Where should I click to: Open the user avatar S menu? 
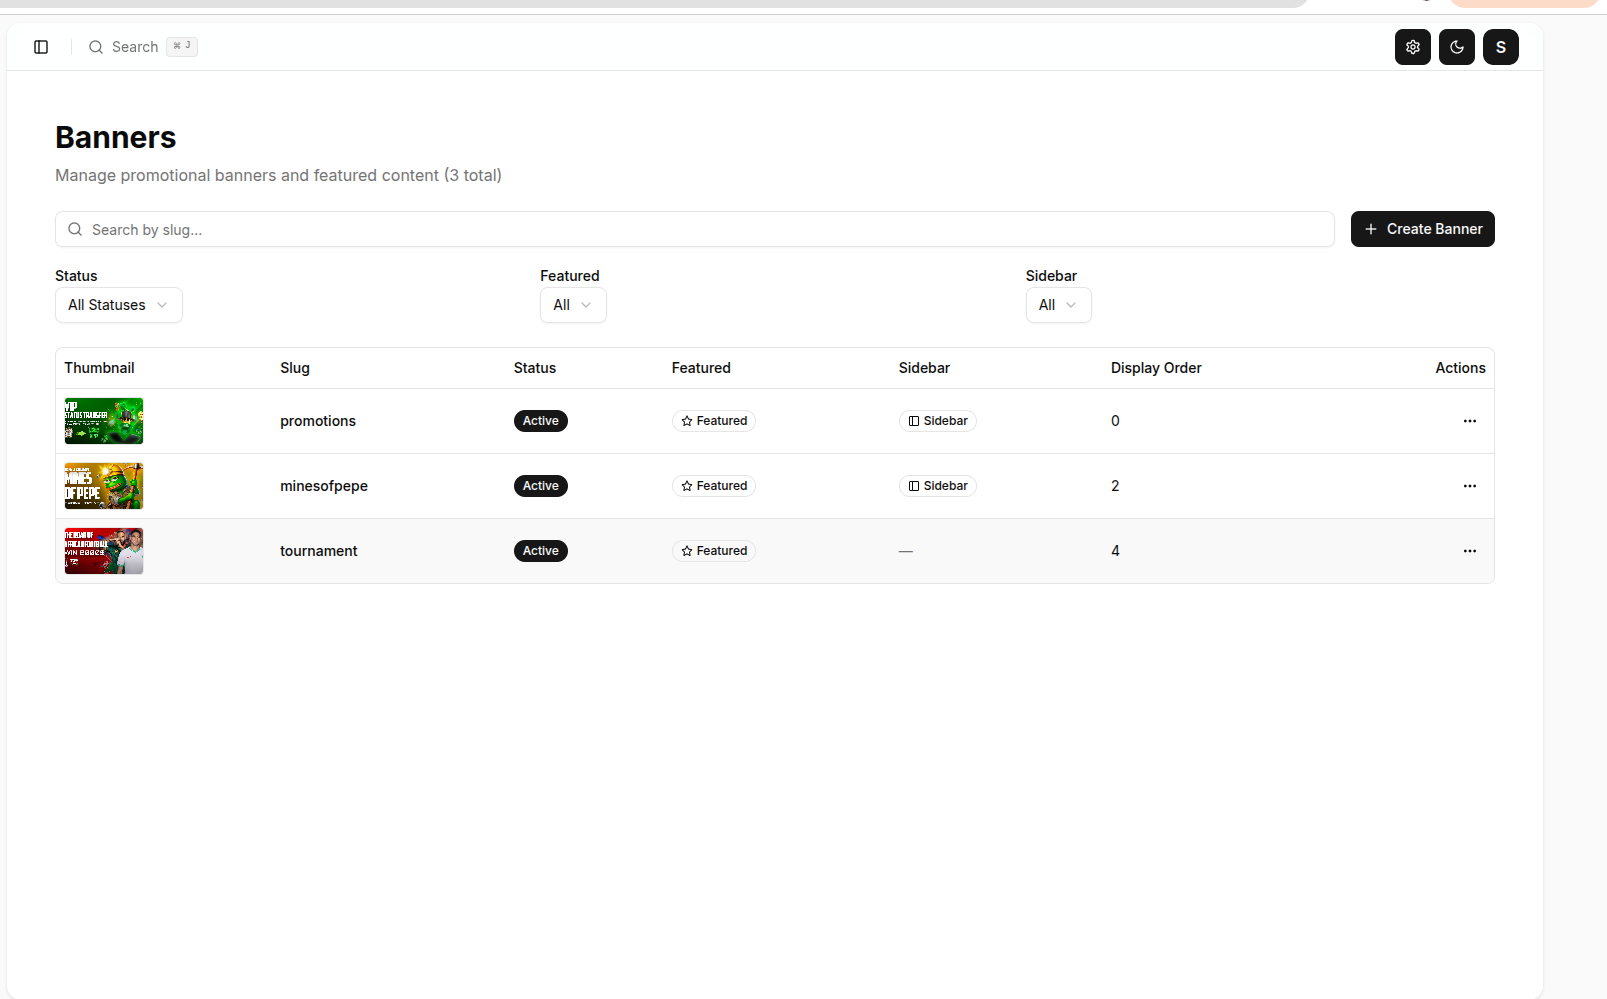coord(1500,47)
